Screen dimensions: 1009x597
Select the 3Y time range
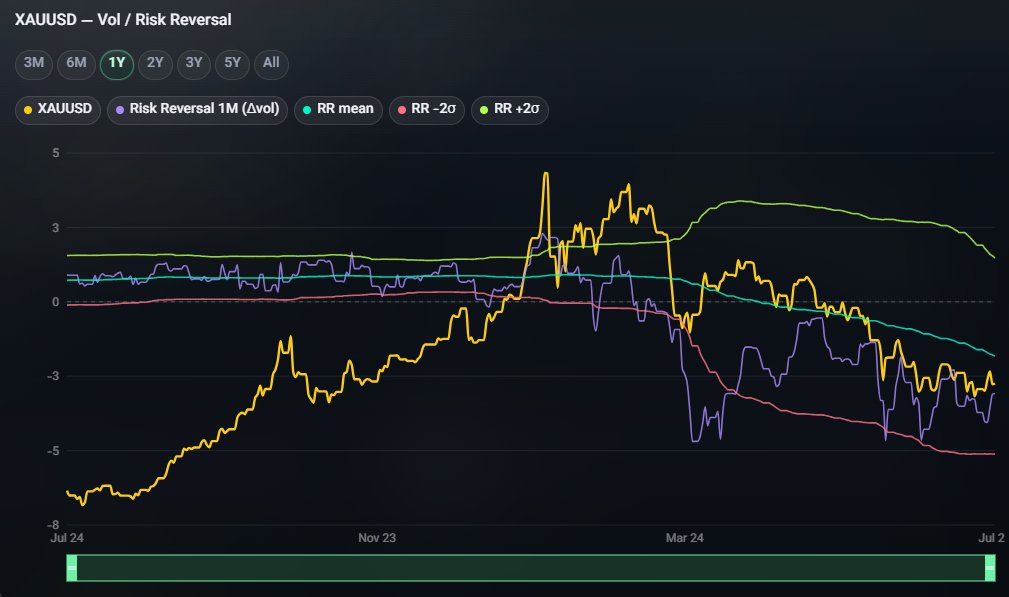point(194,64)
